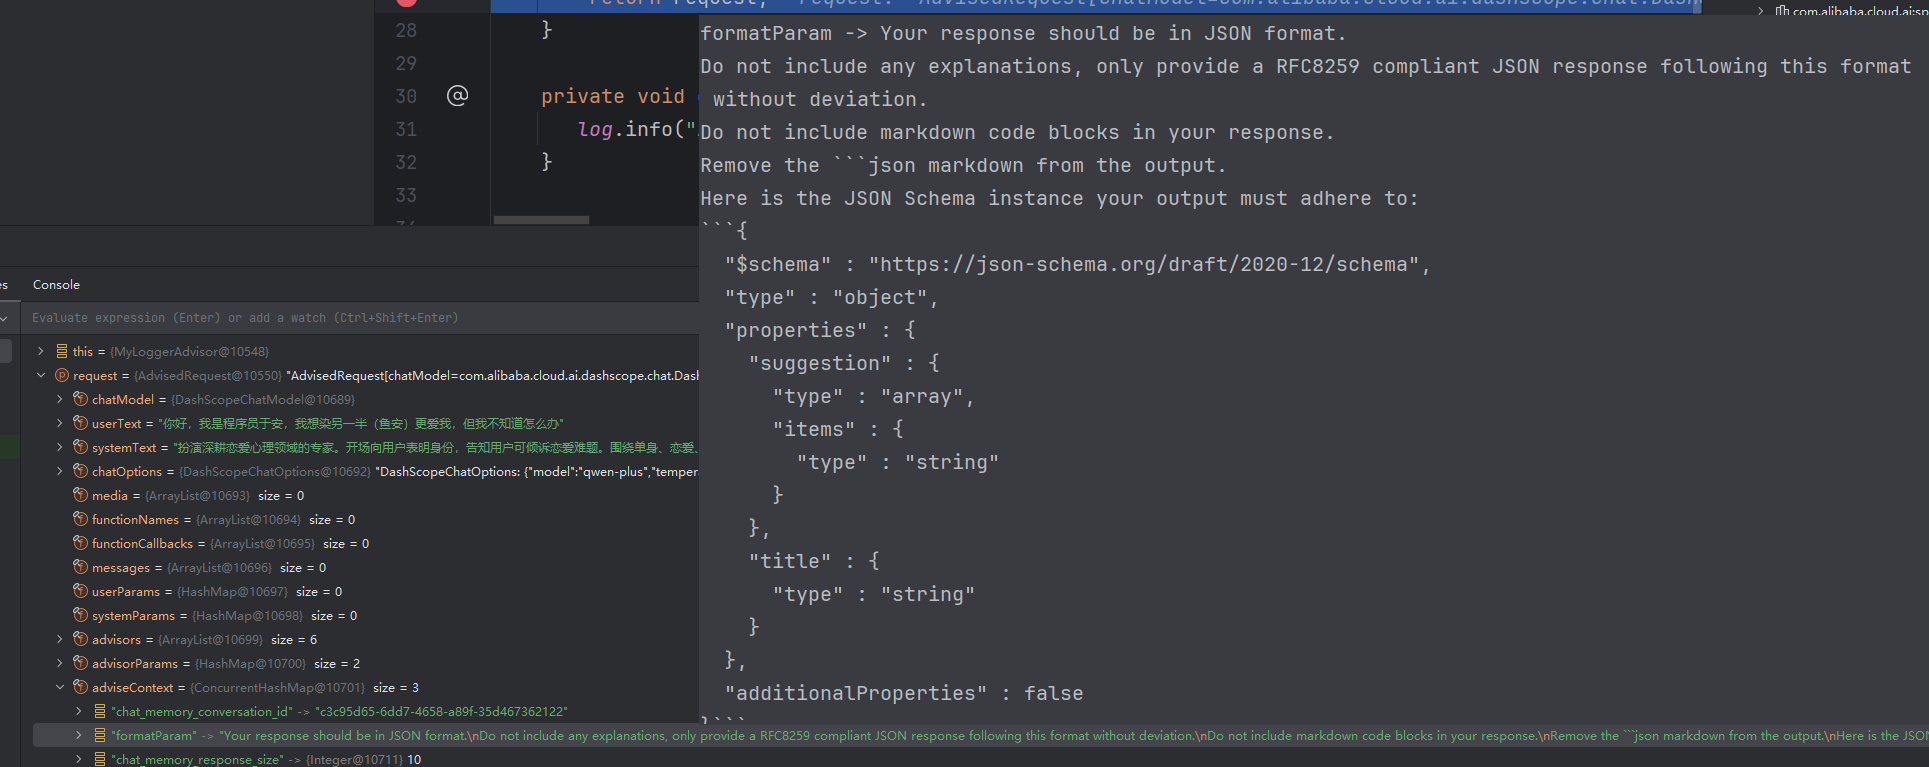Click line number 31 in the gutter
This screenshot has width=1929, height=767.
tap(406, 129)
